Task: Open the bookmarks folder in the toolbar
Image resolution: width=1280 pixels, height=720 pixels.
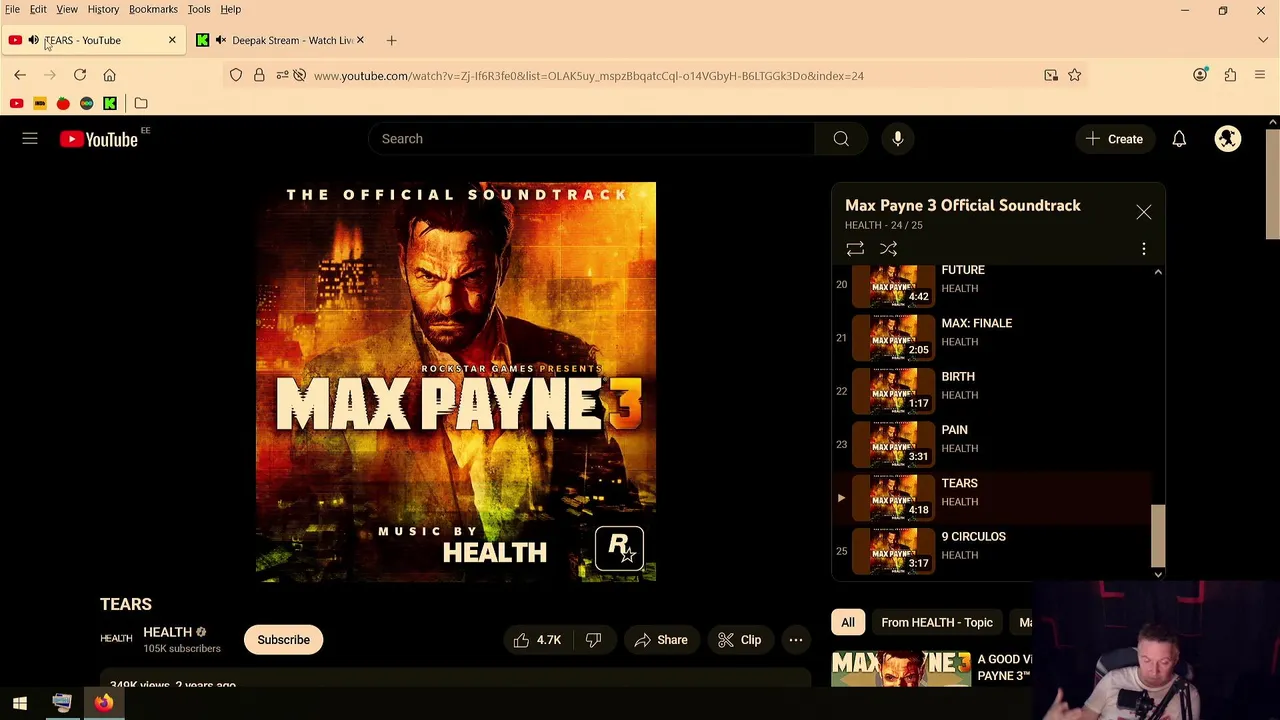Action: (x=141, y=103)
